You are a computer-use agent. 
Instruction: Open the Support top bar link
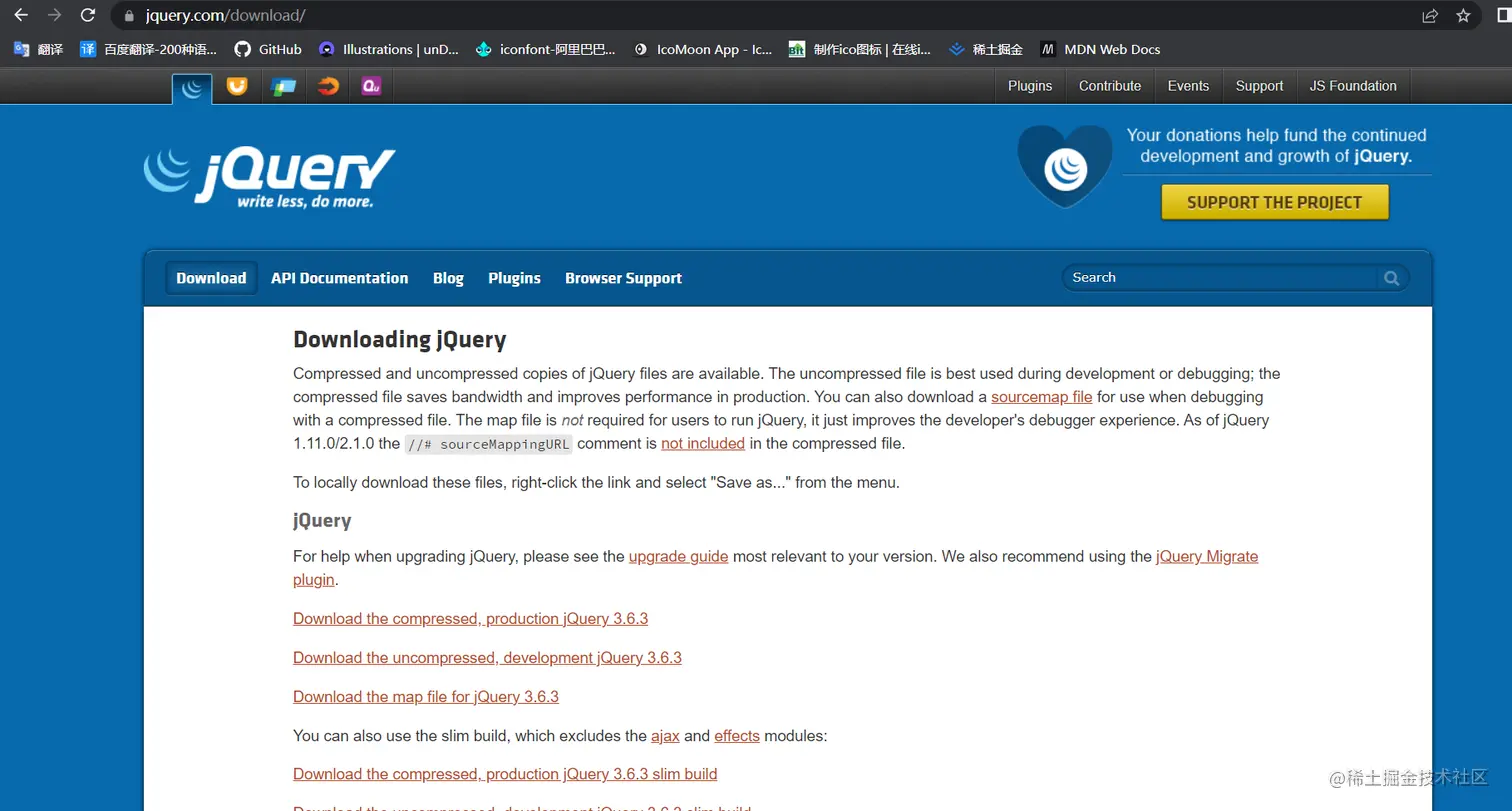pos(1259,86)
